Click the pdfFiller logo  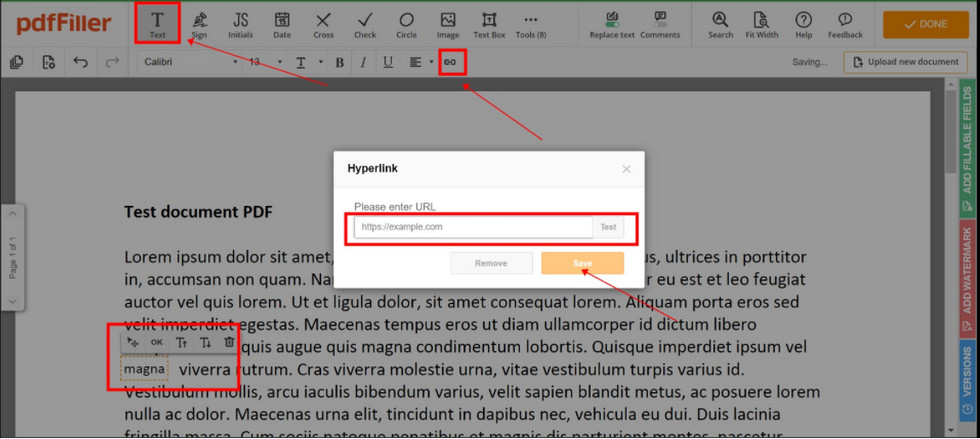(x=64, y=24)
